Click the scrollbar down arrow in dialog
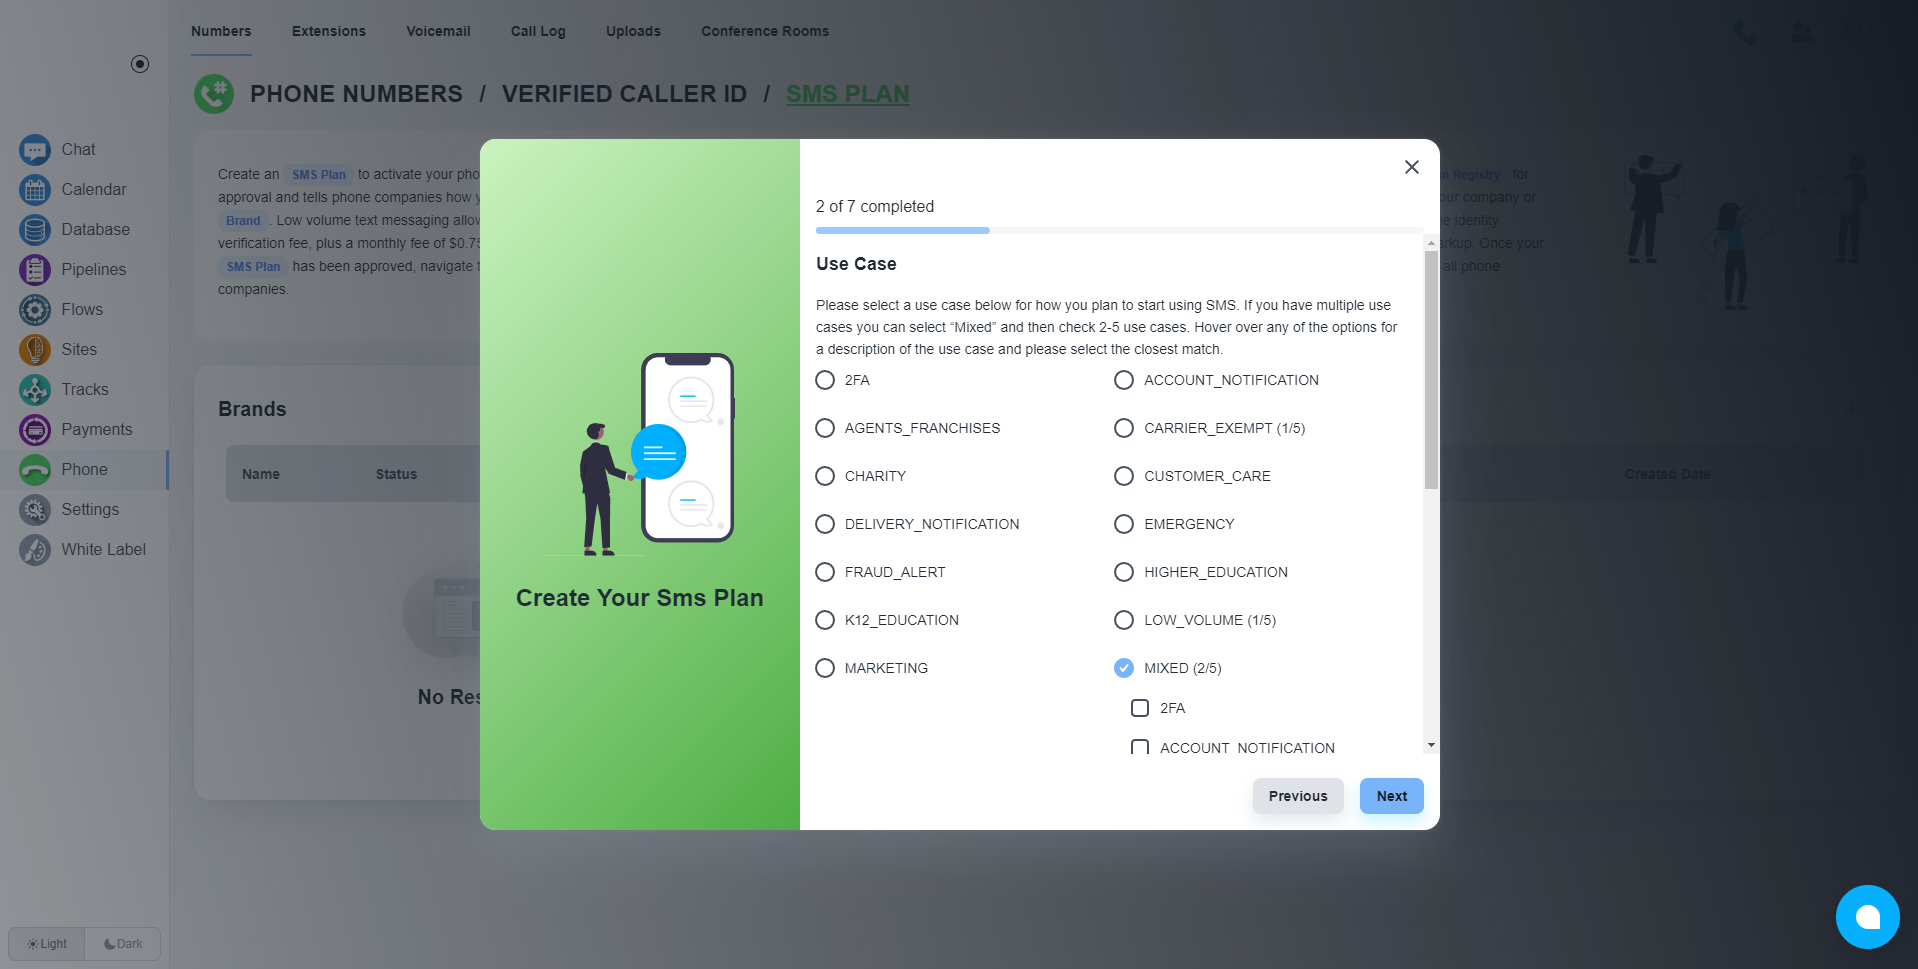The height and width of the screenshot is (969, 1918). pos(1431,745)
